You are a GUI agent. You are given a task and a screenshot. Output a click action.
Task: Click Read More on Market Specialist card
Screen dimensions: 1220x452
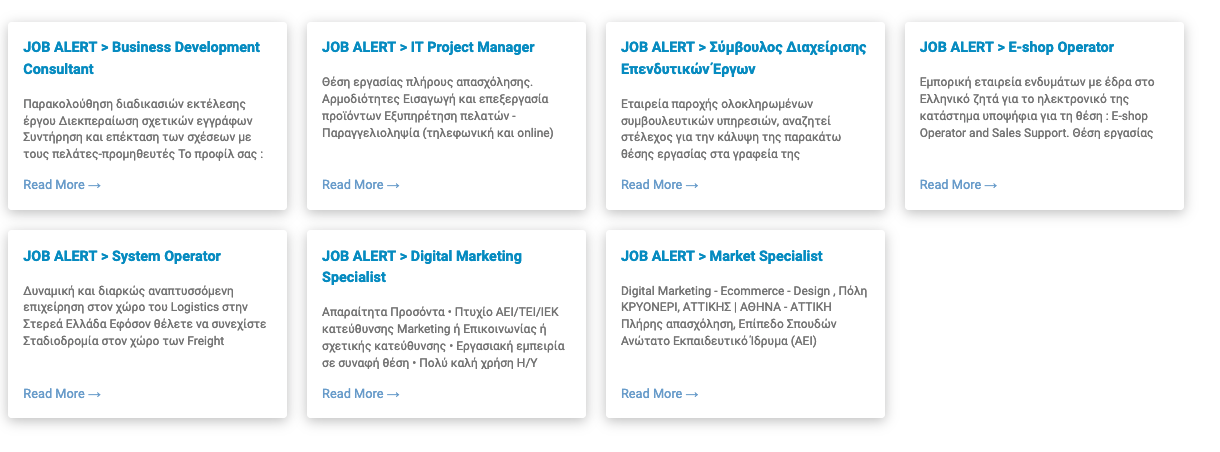[660, 394]
